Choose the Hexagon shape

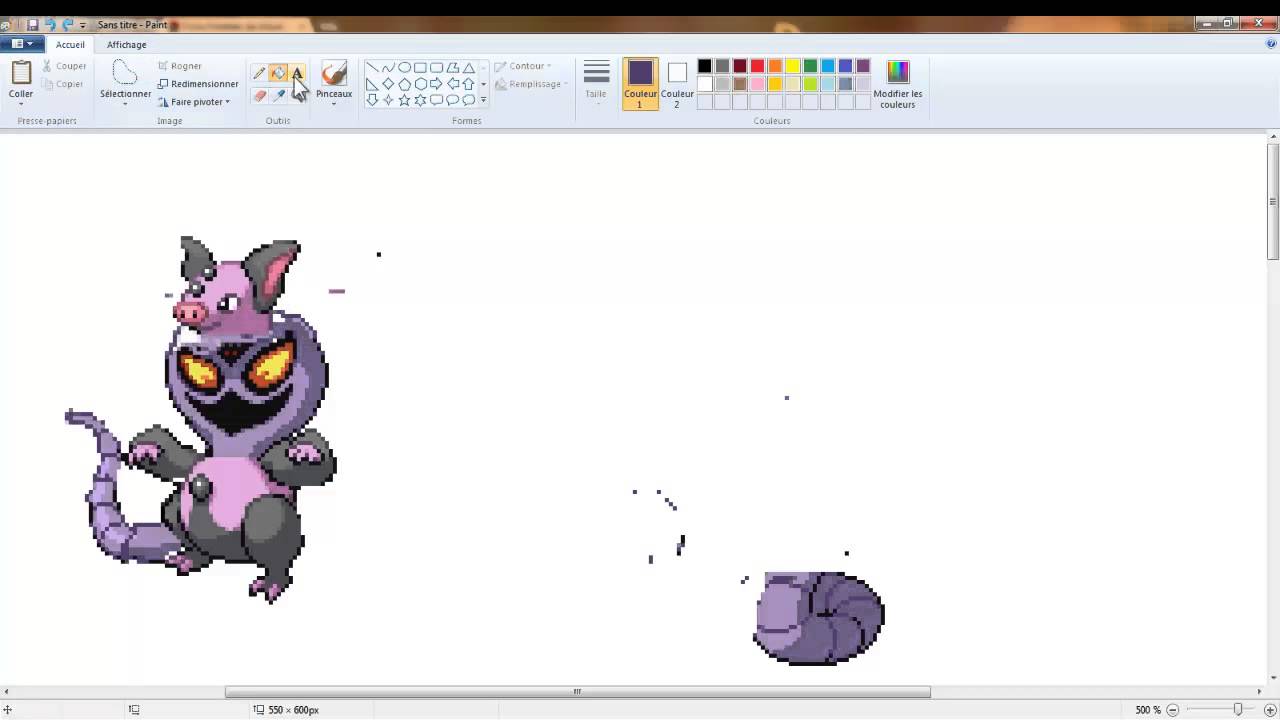pos(420,84)
